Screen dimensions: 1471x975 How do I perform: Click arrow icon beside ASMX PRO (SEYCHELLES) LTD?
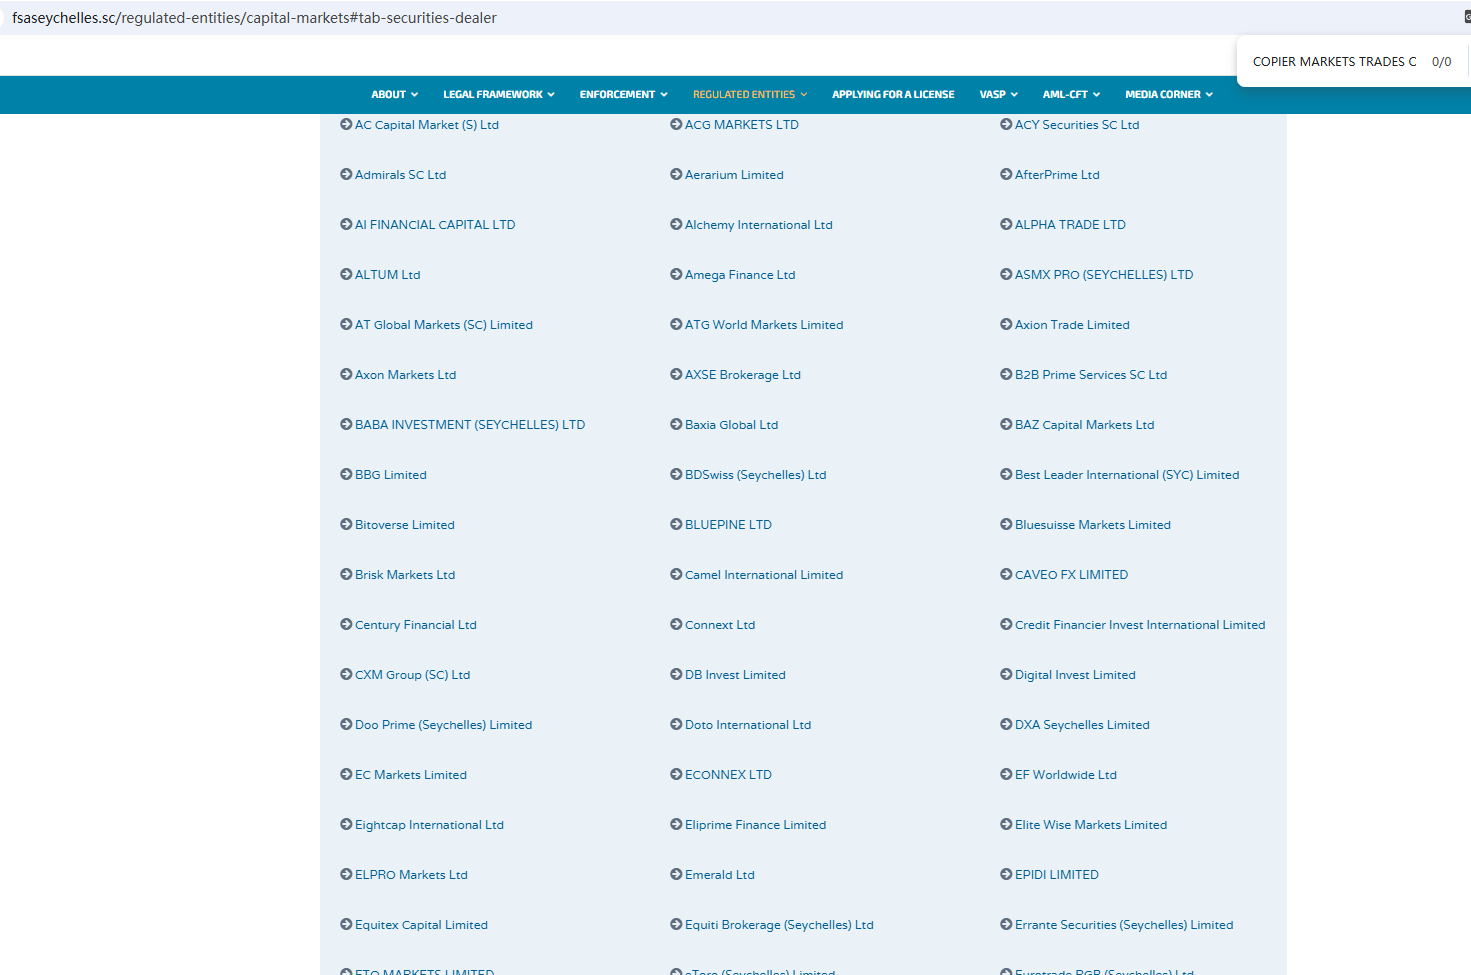tap(1006, 275)
